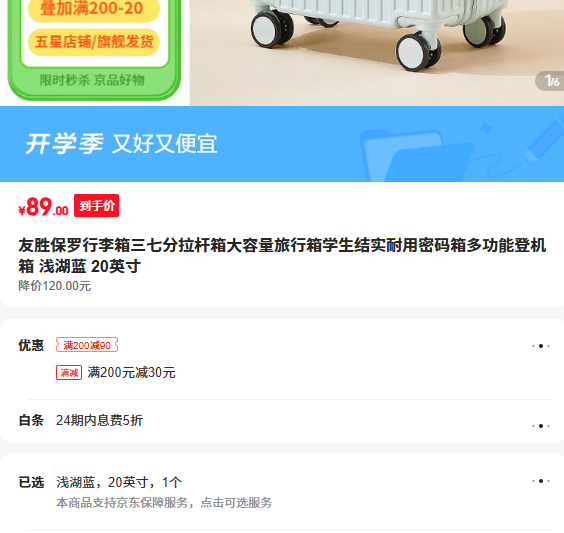Tap the 叠加满200-20 yellow label
Screen dimensions: 564x533
[94, 9]
